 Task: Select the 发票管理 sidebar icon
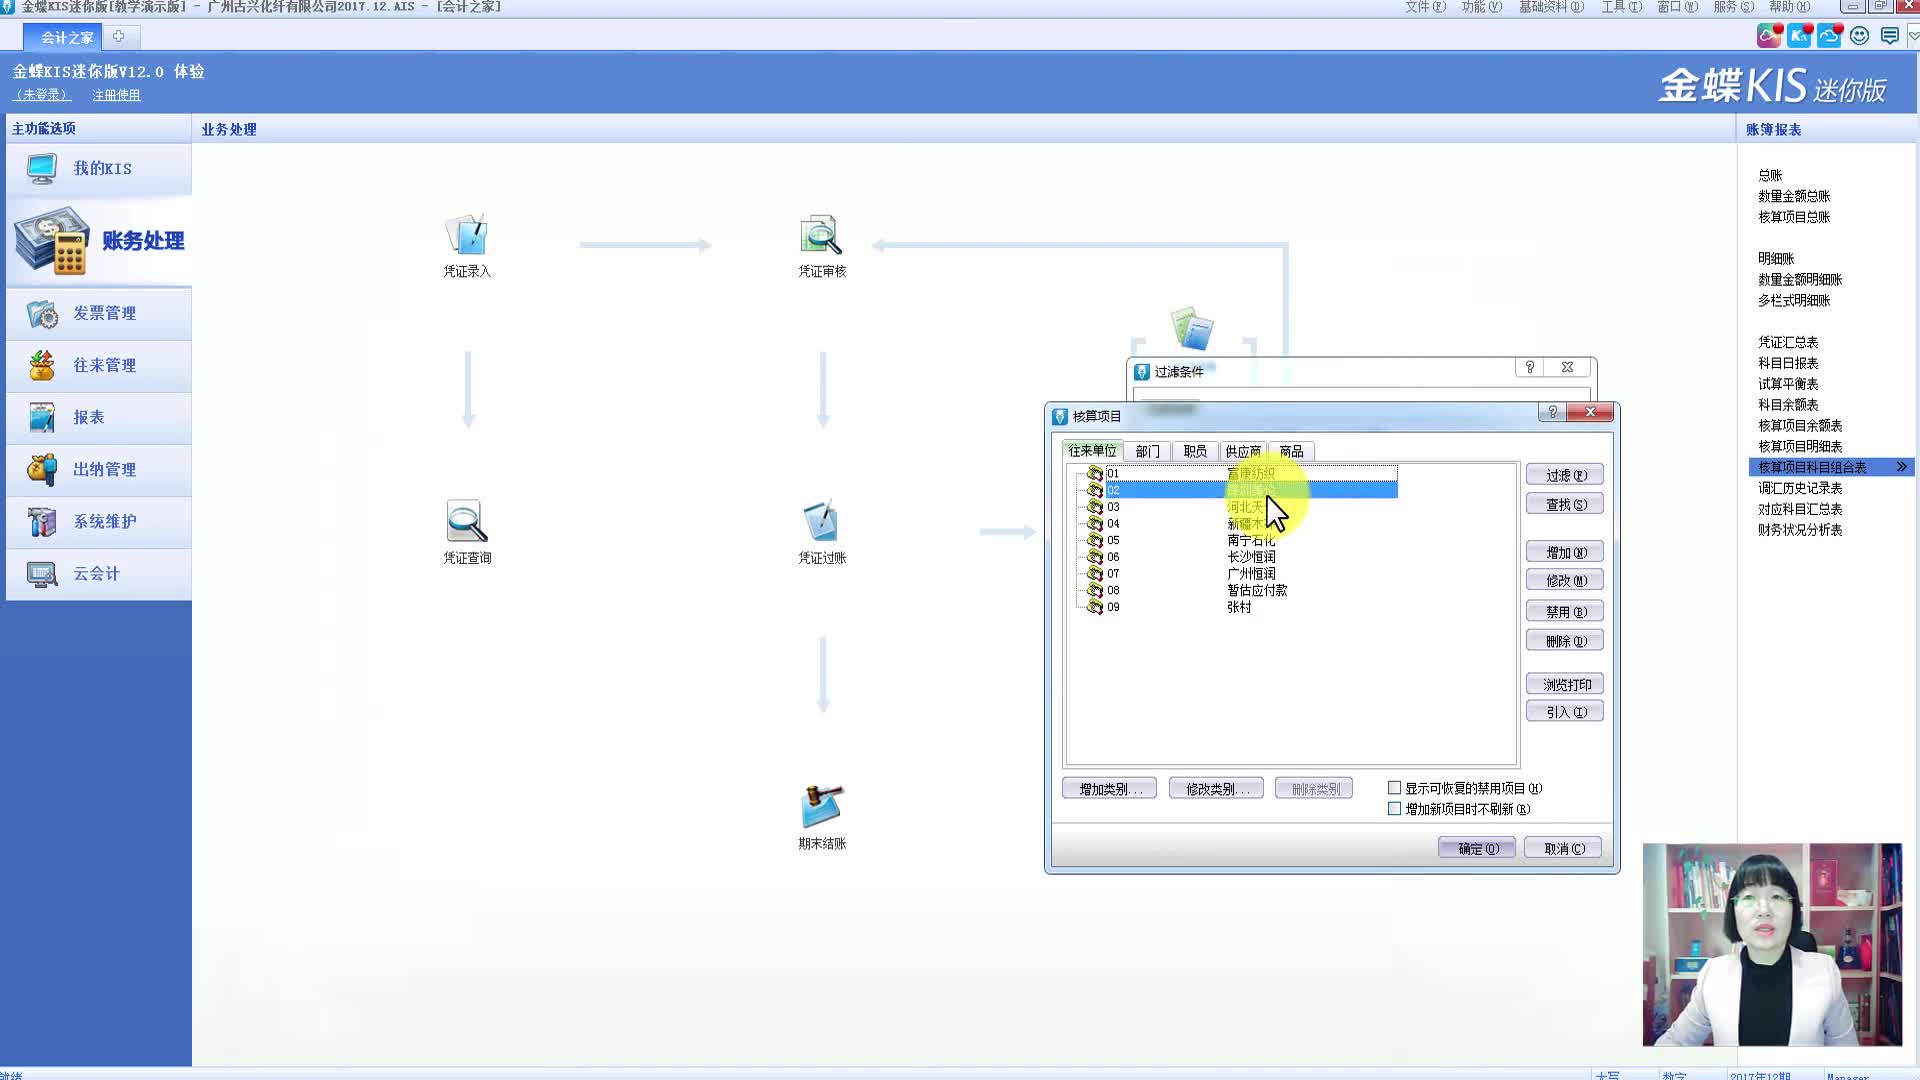pyautogui.click(x=42, y=314)
